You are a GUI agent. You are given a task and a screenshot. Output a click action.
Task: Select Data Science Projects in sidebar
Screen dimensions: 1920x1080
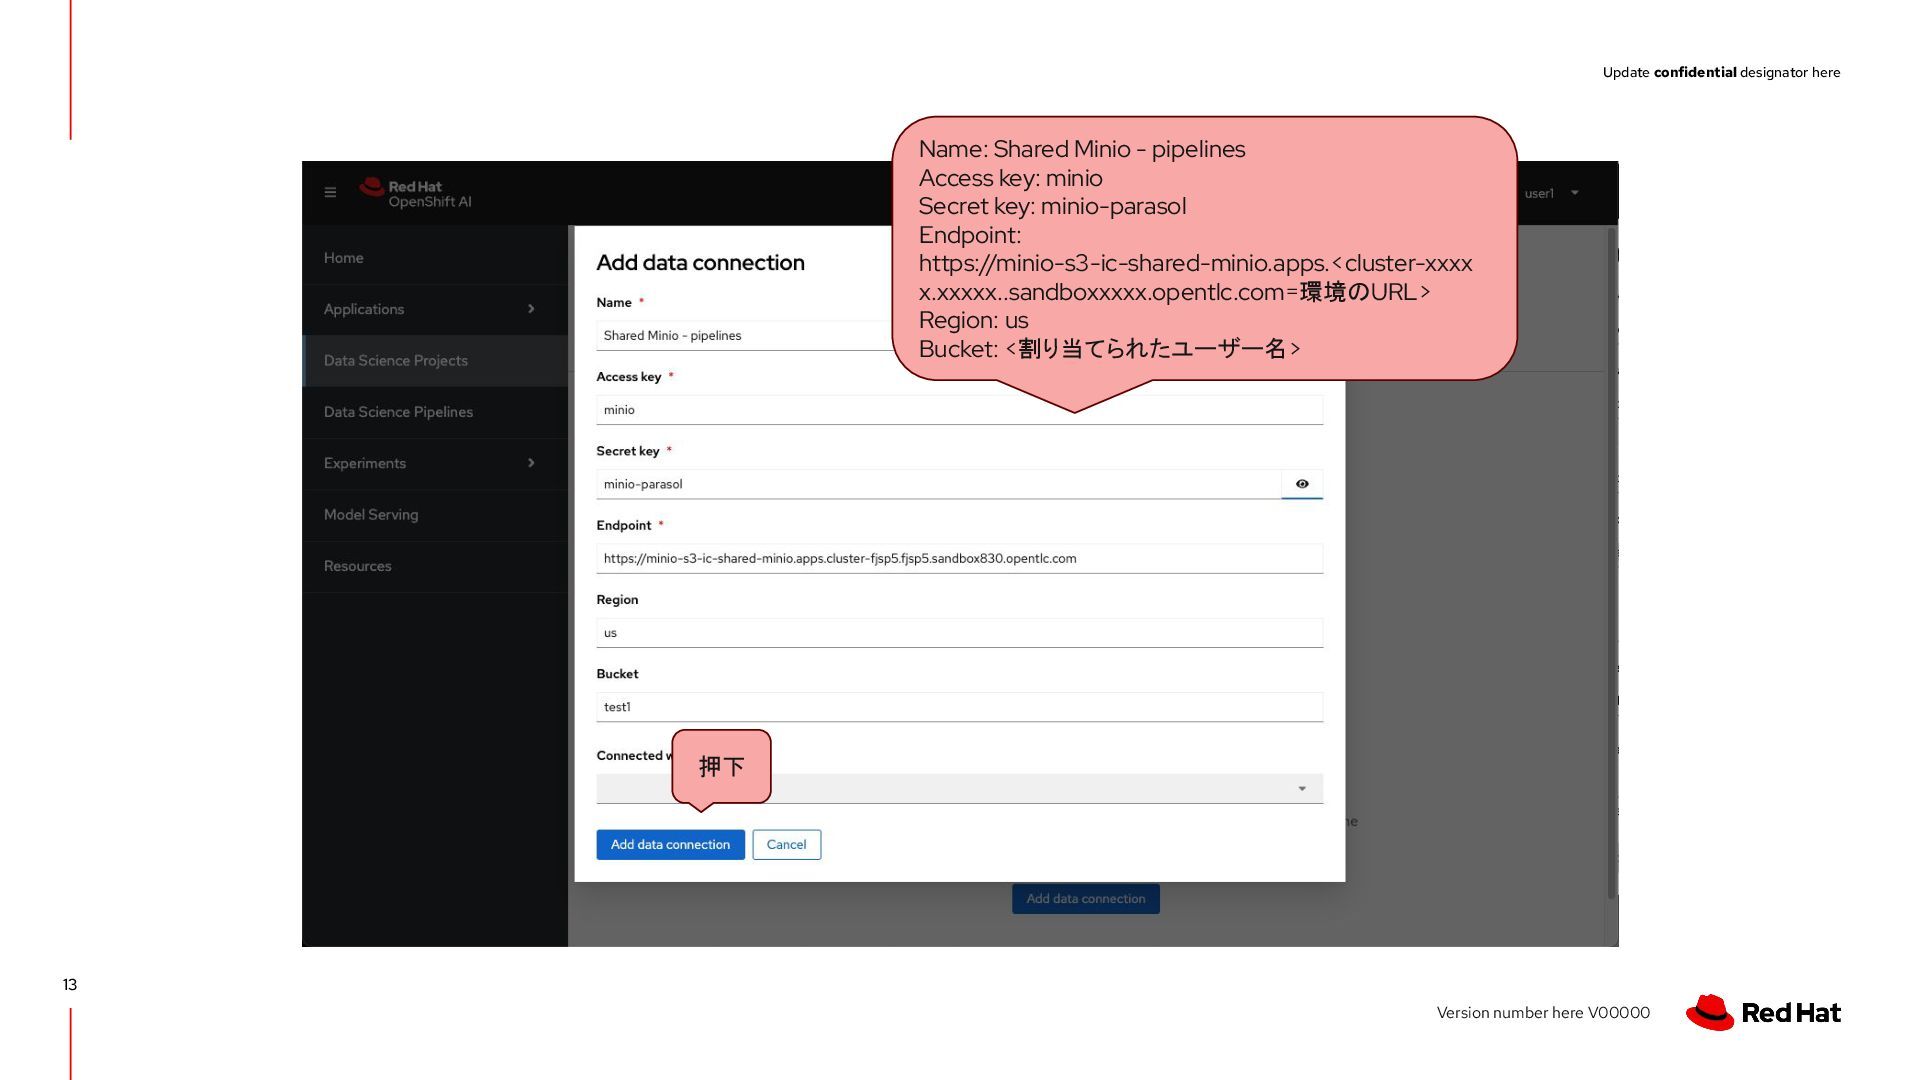coord(435,361)
